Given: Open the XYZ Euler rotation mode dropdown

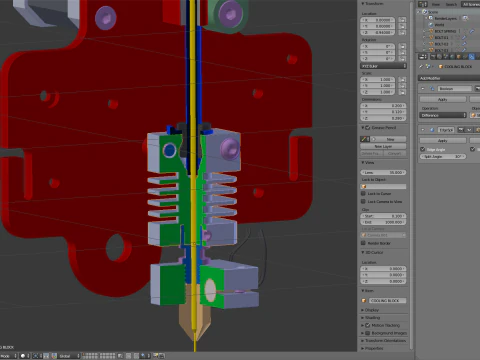Looking at the screenshot, I should [x=383, y=66].
